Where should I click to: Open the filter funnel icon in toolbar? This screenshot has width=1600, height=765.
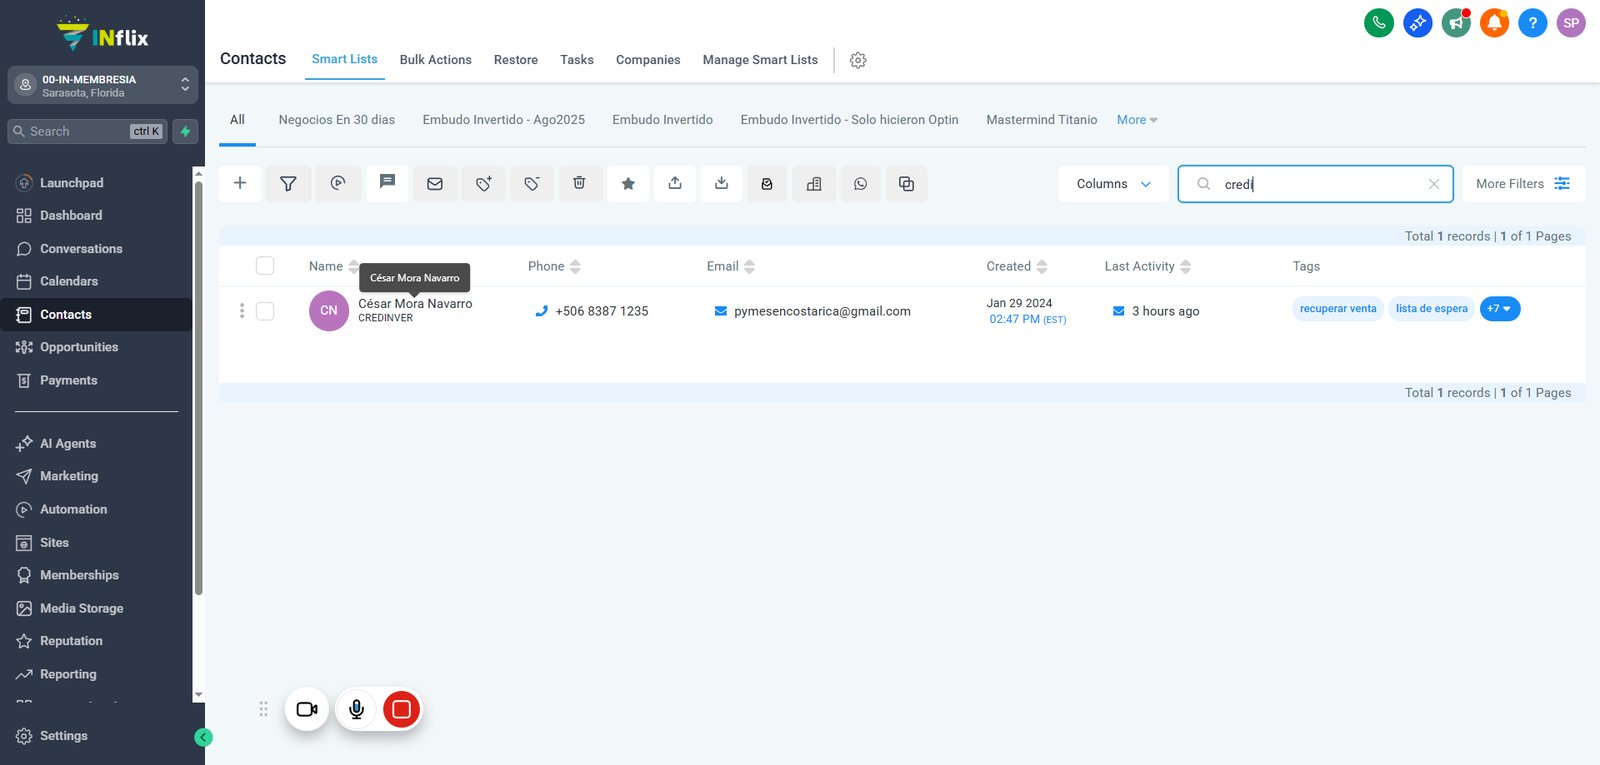pyautogui.click(x=288, y=184)
